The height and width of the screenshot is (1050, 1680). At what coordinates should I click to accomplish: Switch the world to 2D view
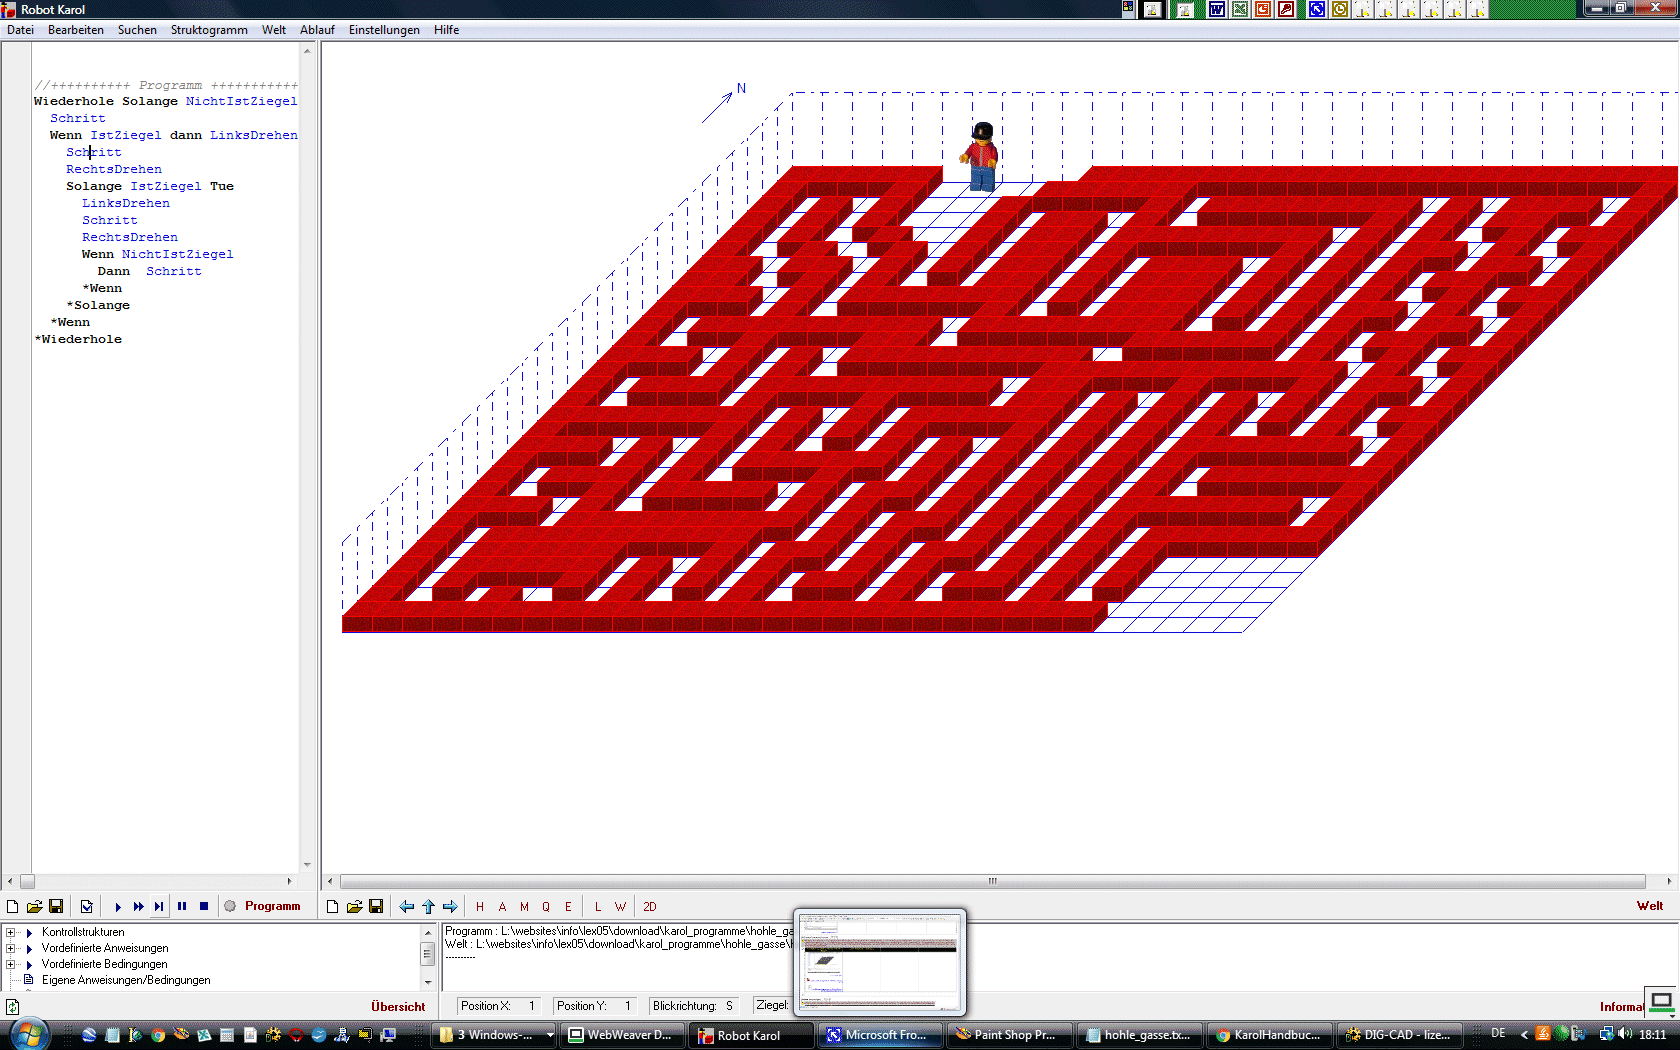click(650, 907)
